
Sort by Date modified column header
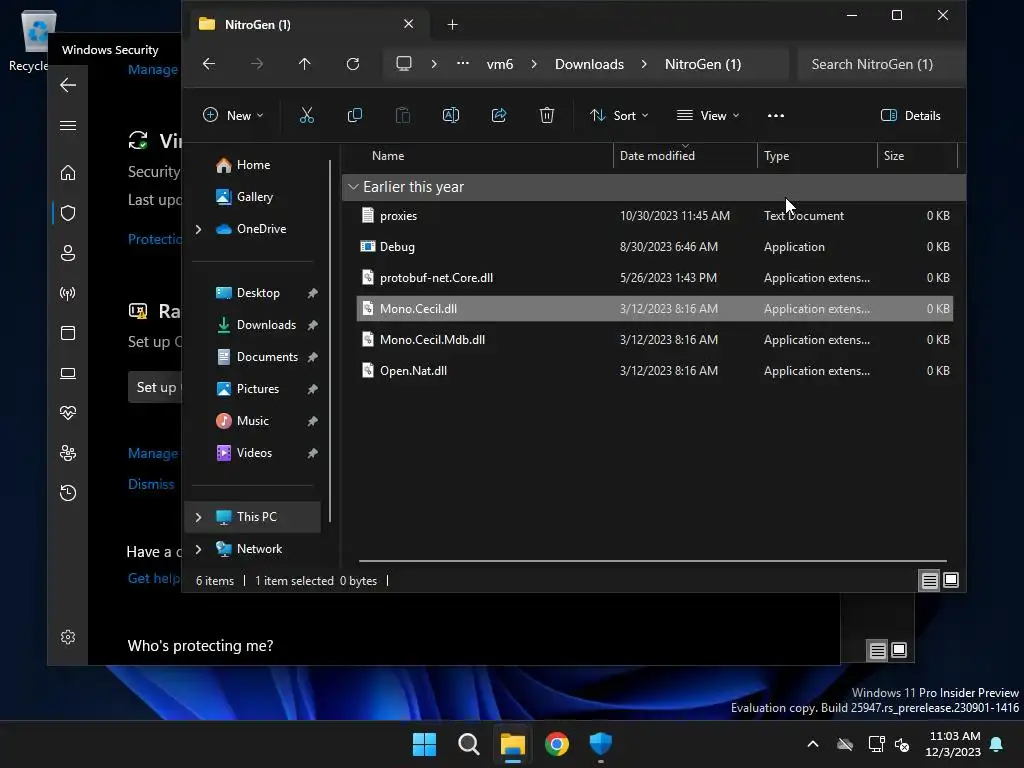(657, 155)
